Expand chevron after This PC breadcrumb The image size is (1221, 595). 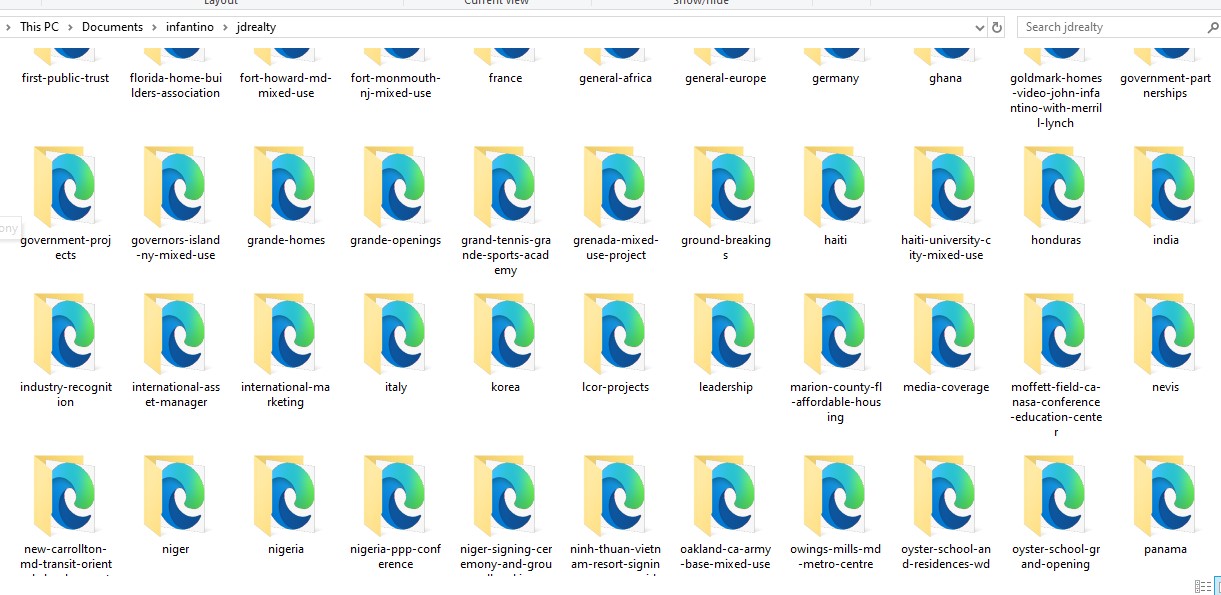[70, 27]
